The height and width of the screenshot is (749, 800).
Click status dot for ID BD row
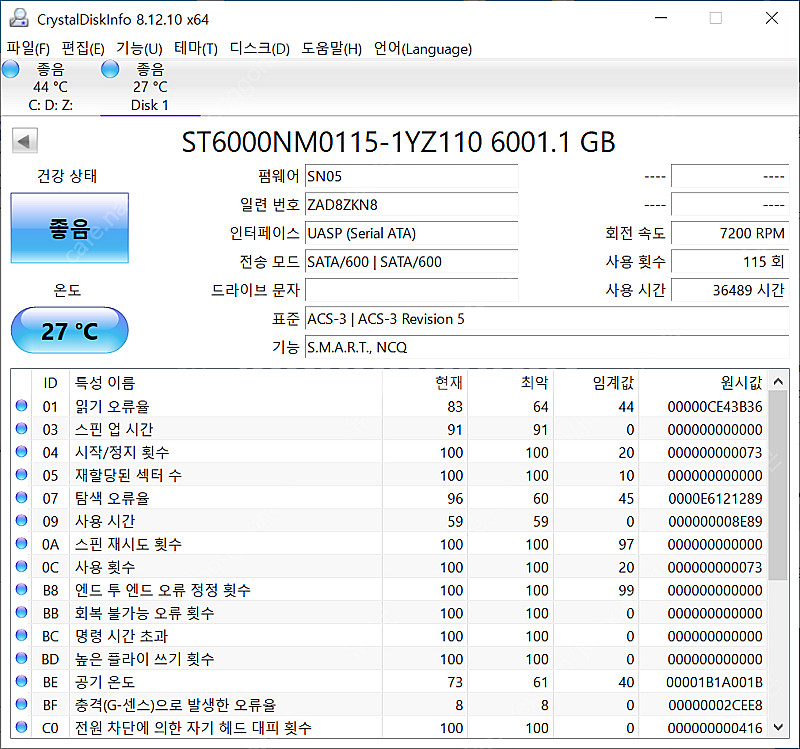pyautogui.click(x=21, y=658)
